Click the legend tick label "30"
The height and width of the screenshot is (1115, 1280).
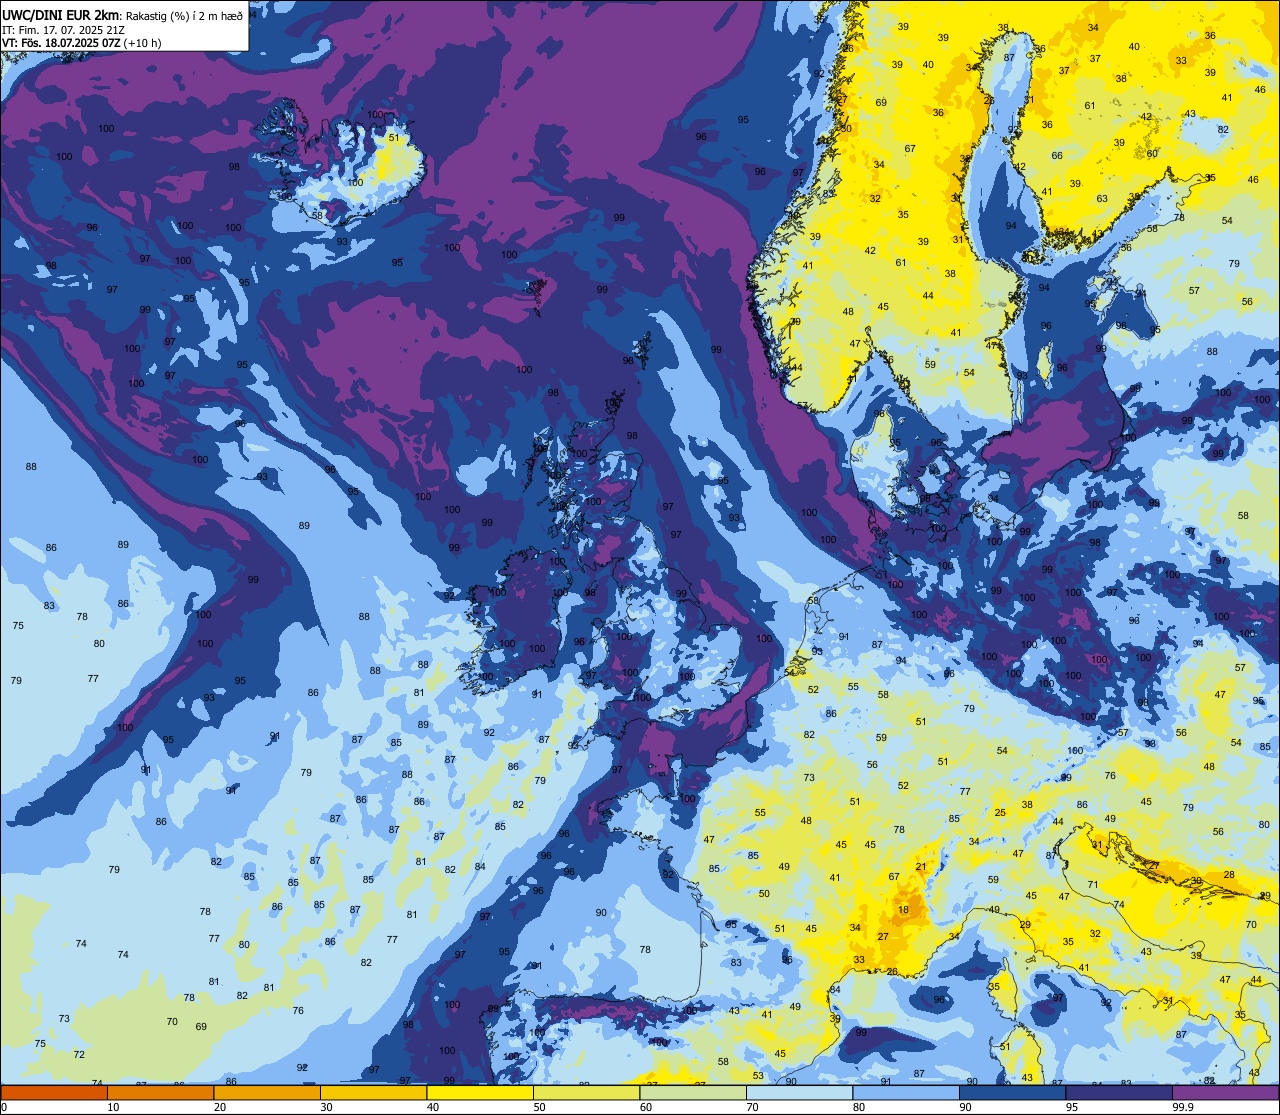pyautogui.click(x=326, y=1107)
